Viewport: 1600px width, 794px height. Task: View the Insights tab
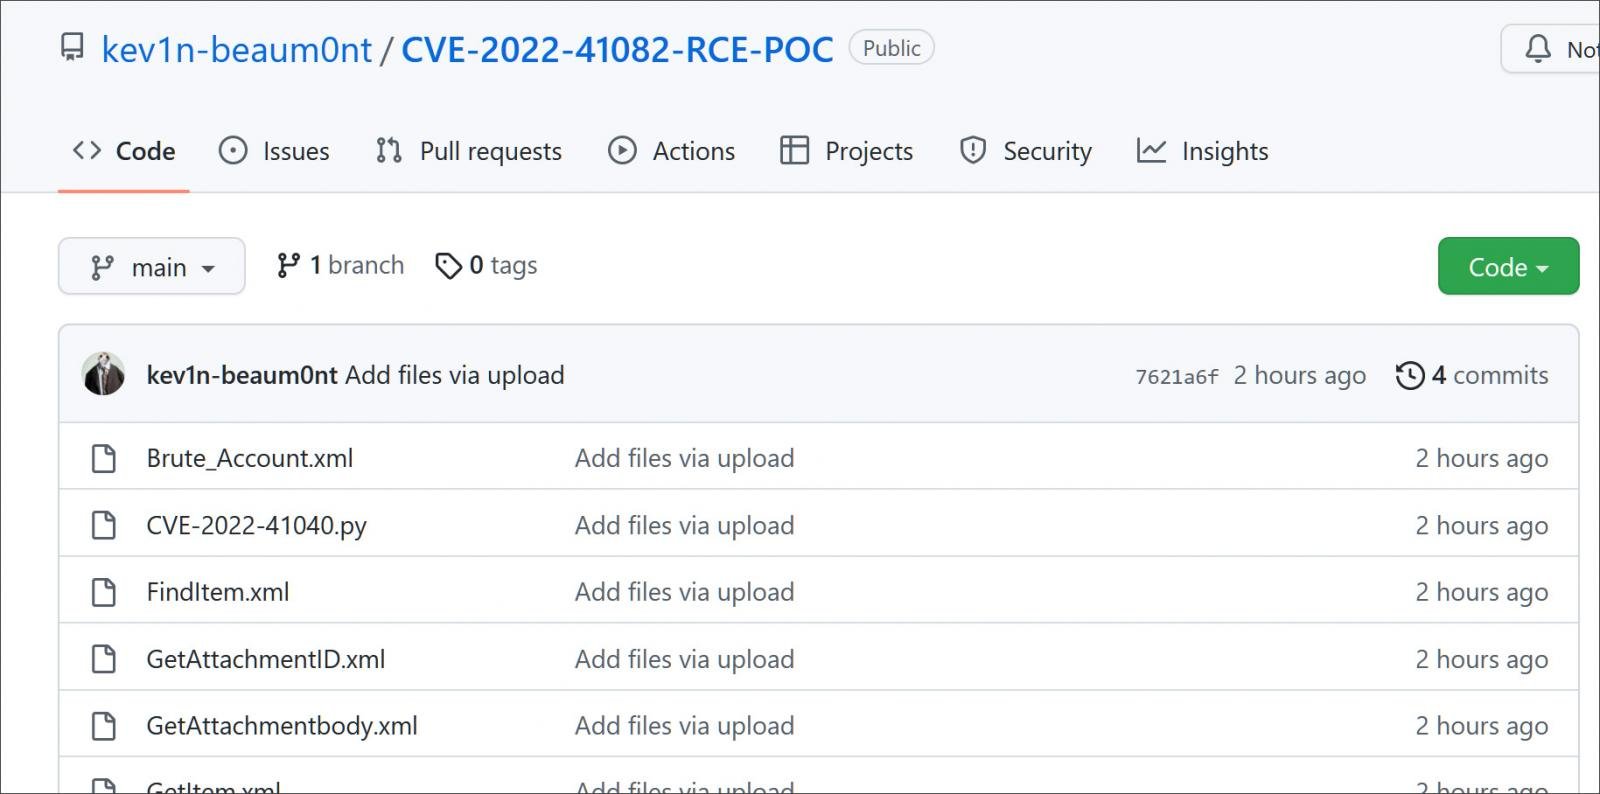coord(1203,151)
